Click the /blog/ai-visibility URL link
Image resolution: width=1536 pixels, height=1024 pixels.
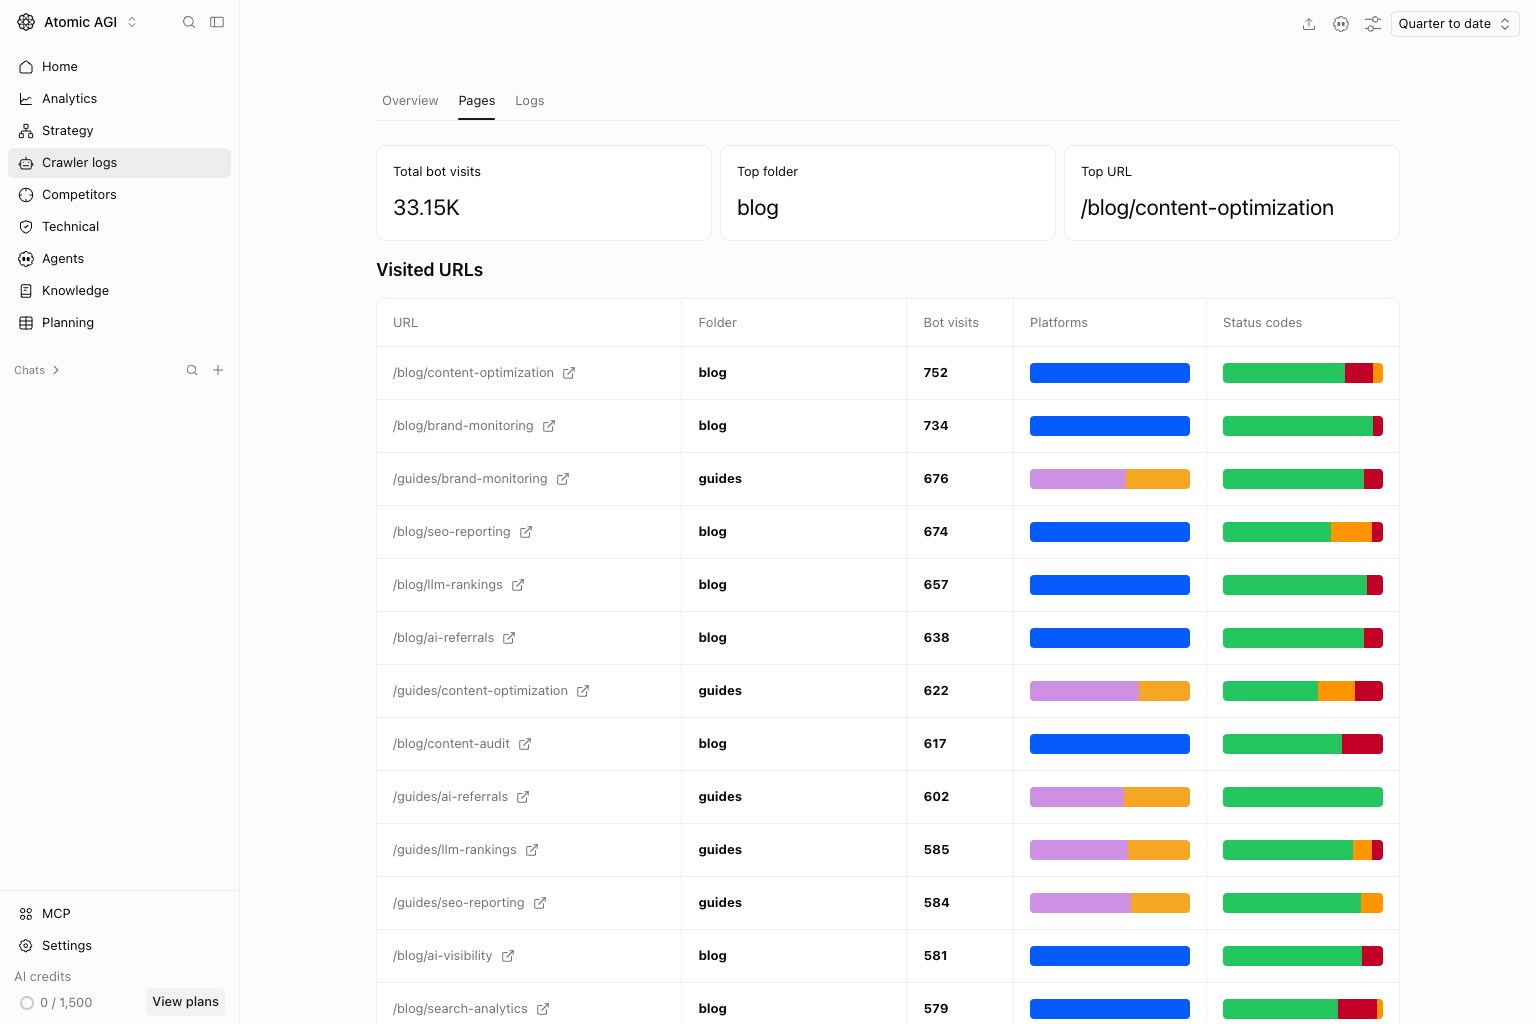pyautogui.click(x=443, y=956)
